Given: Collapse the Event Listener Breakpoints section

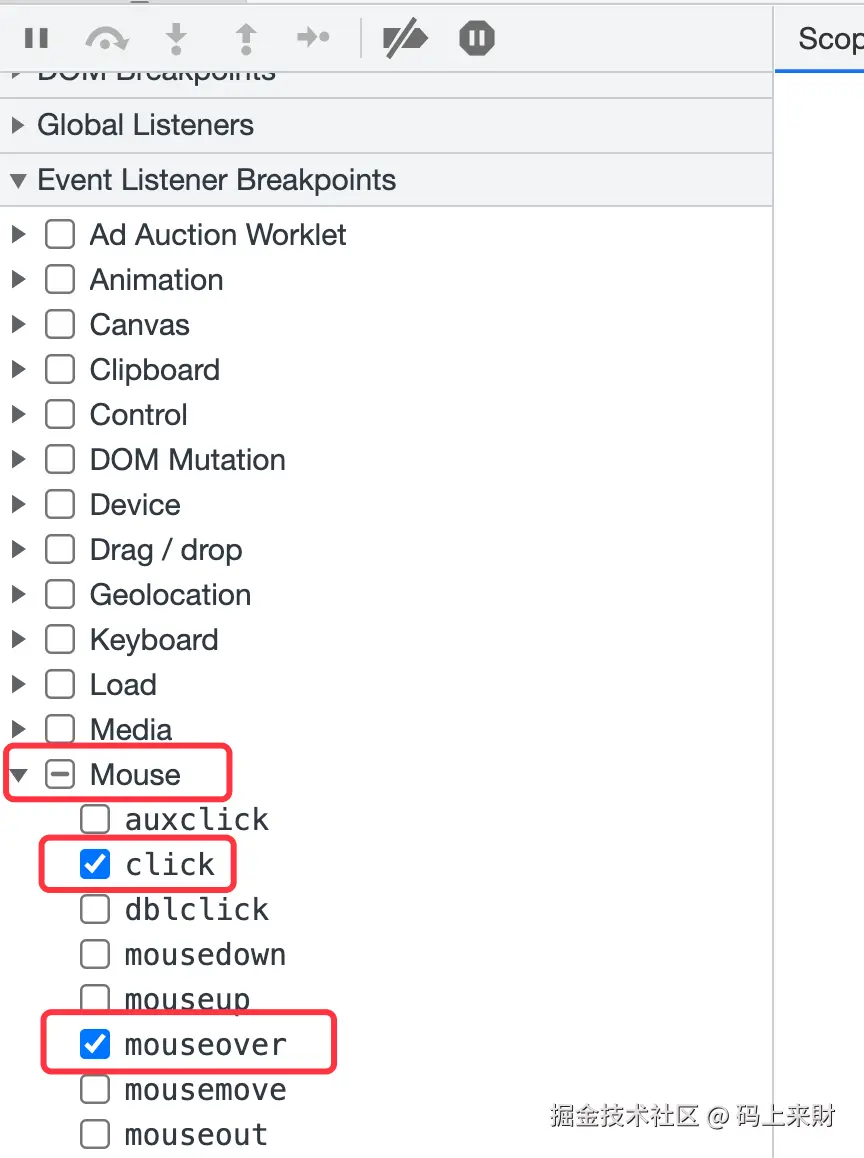Looking at the screenshot, I should [18, 181].
